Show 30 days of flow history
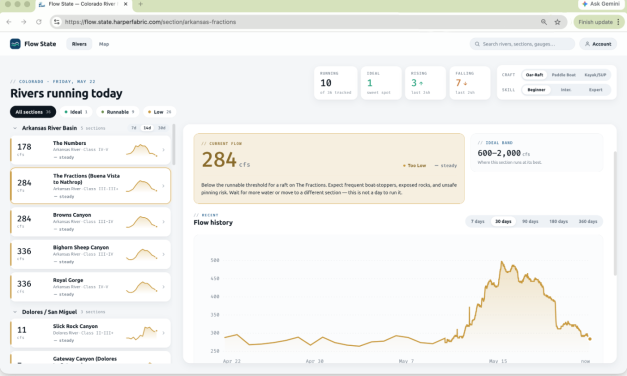The image size is (627, 376). pos(503,222)
